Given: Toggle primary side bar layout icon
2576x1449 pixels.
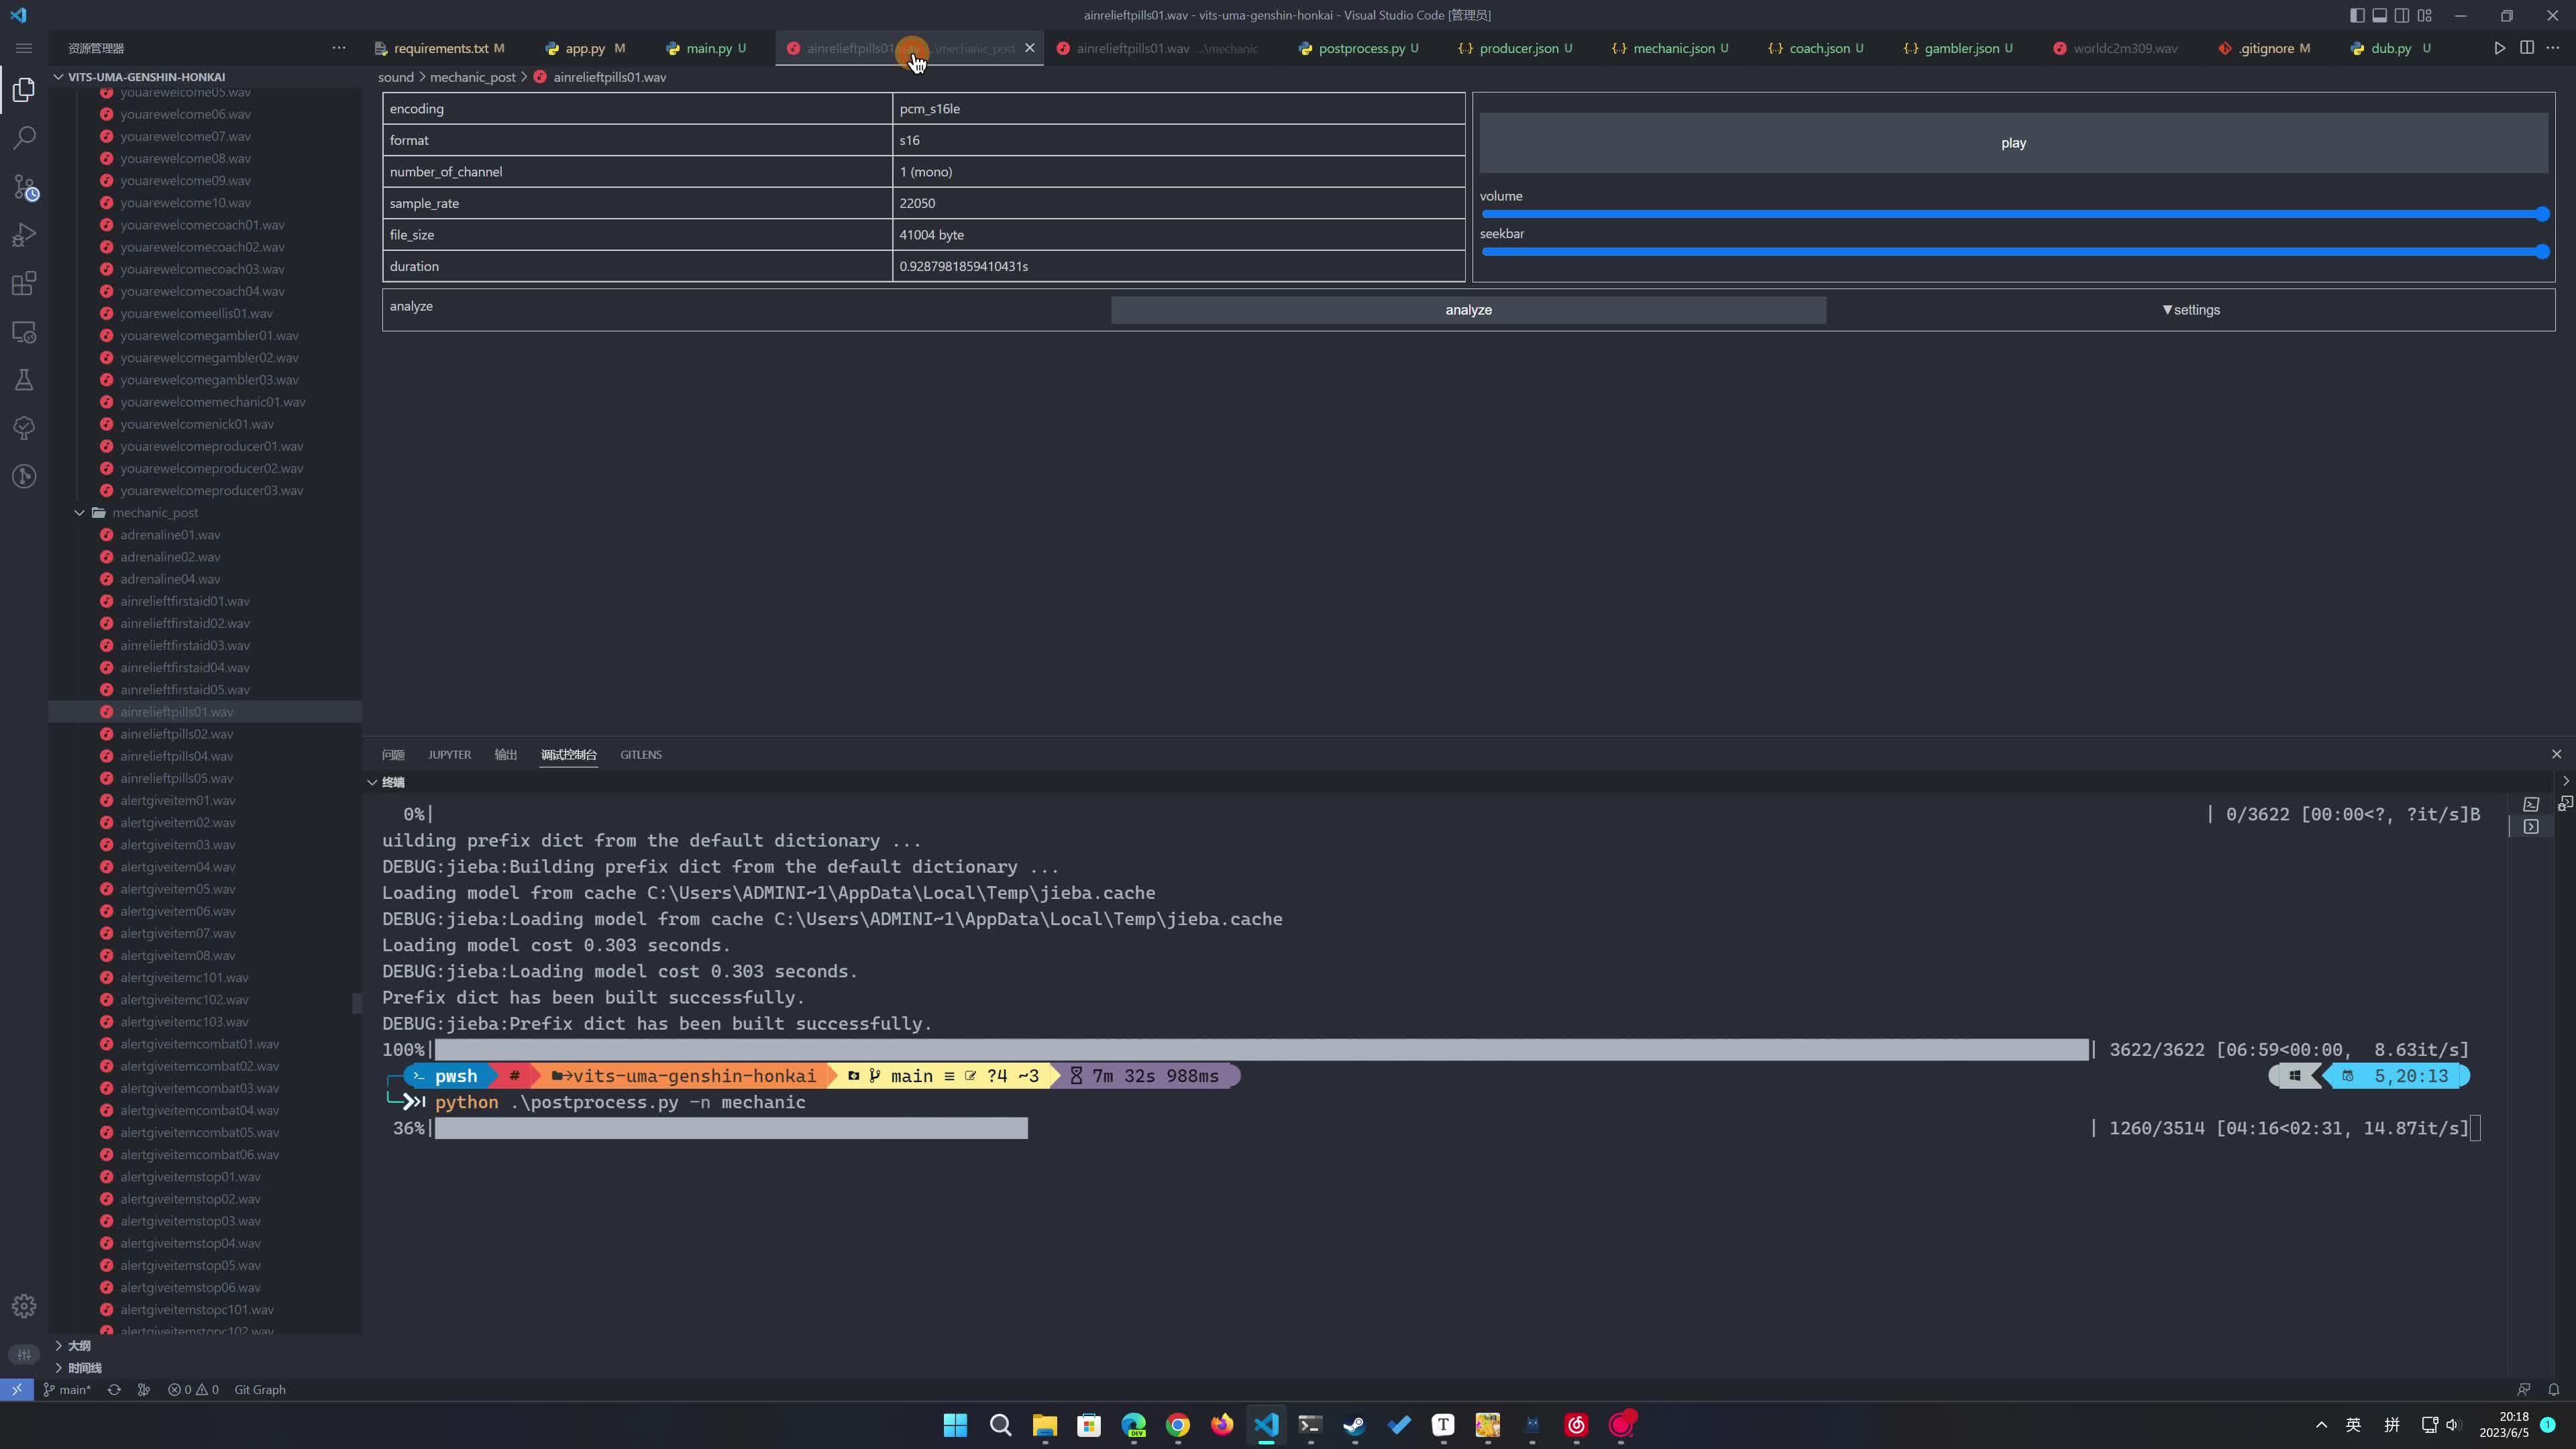Looking at the screenshot, I should tap(2357, 15).
